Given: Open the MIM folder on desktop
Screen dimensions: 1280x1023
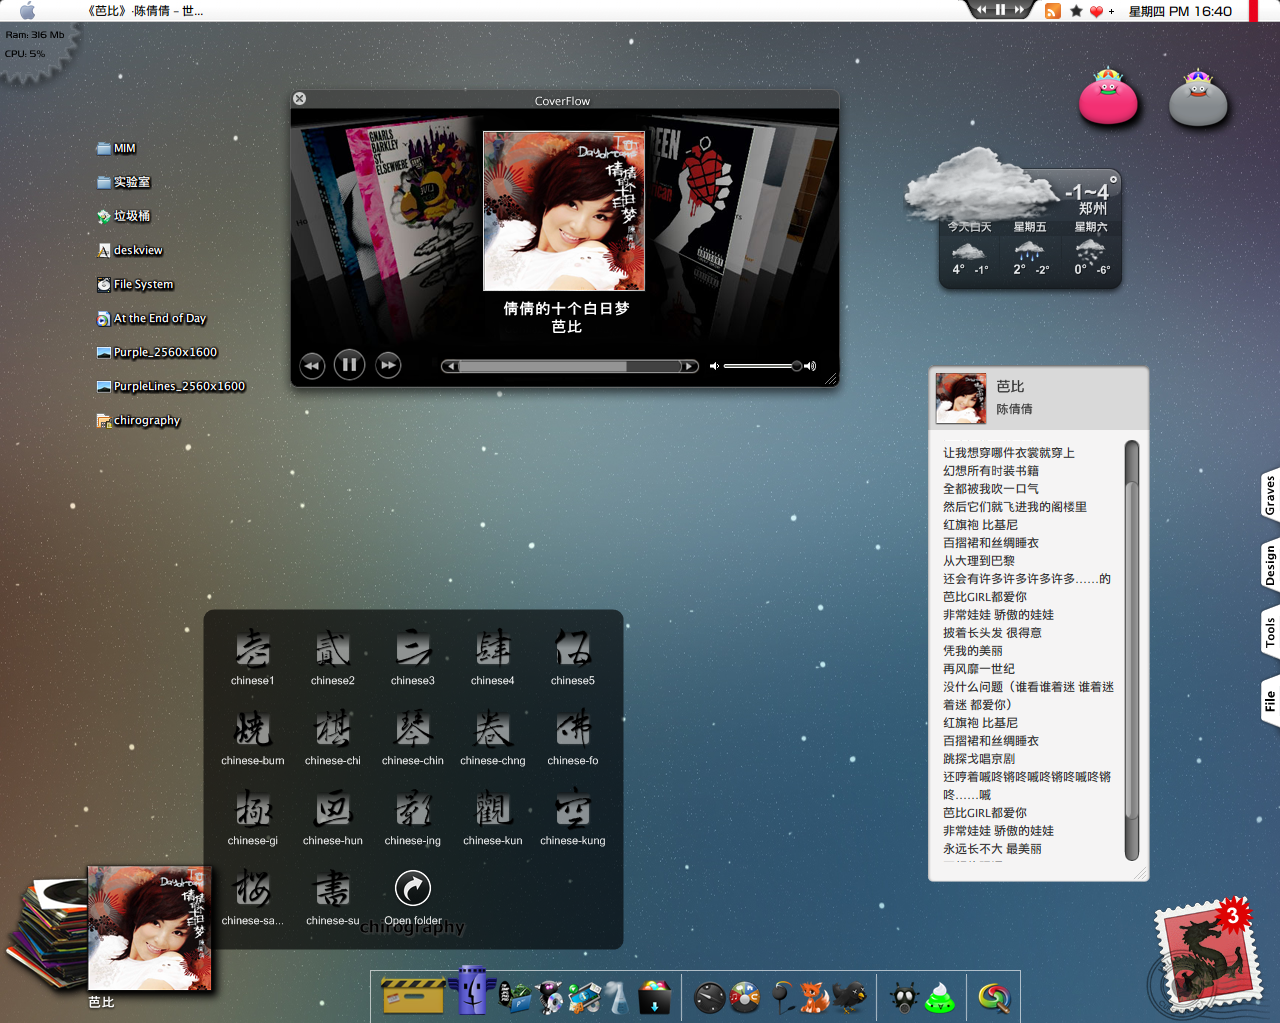Looking at the screenshot, I should [x=116, y=148].
